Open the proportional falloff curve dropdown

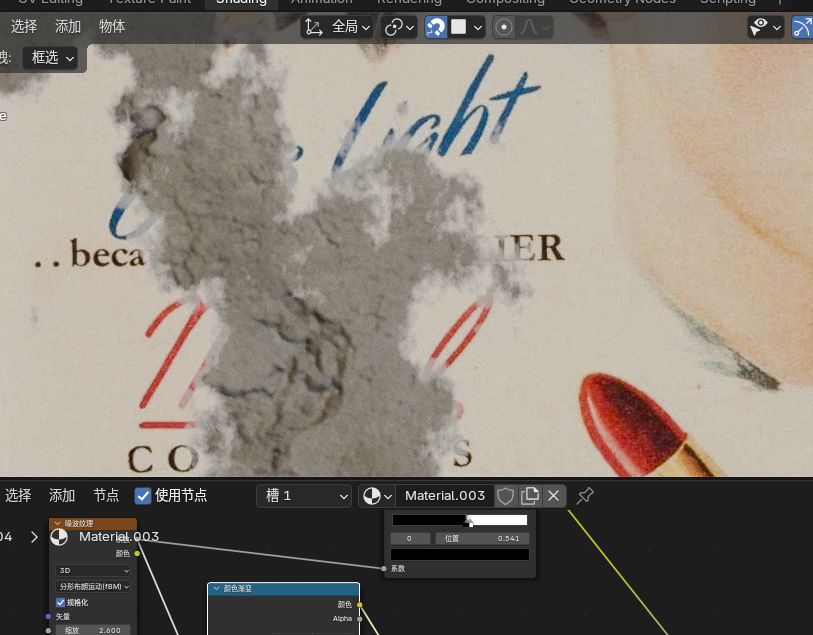tap(534, 27)
